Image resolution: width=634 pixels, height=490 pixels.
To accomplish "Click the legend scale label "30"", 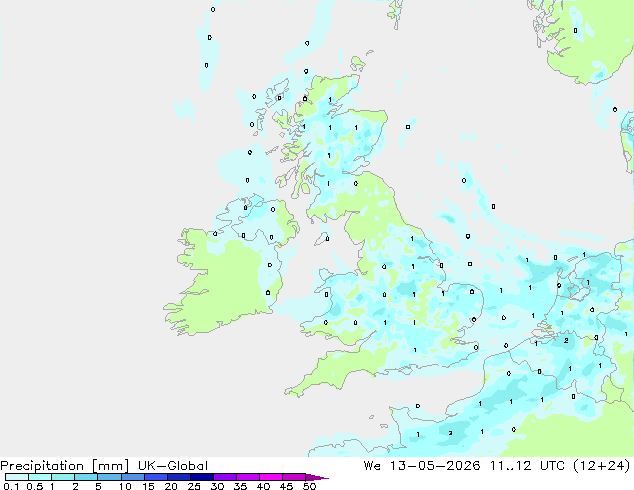I will 217,486.
